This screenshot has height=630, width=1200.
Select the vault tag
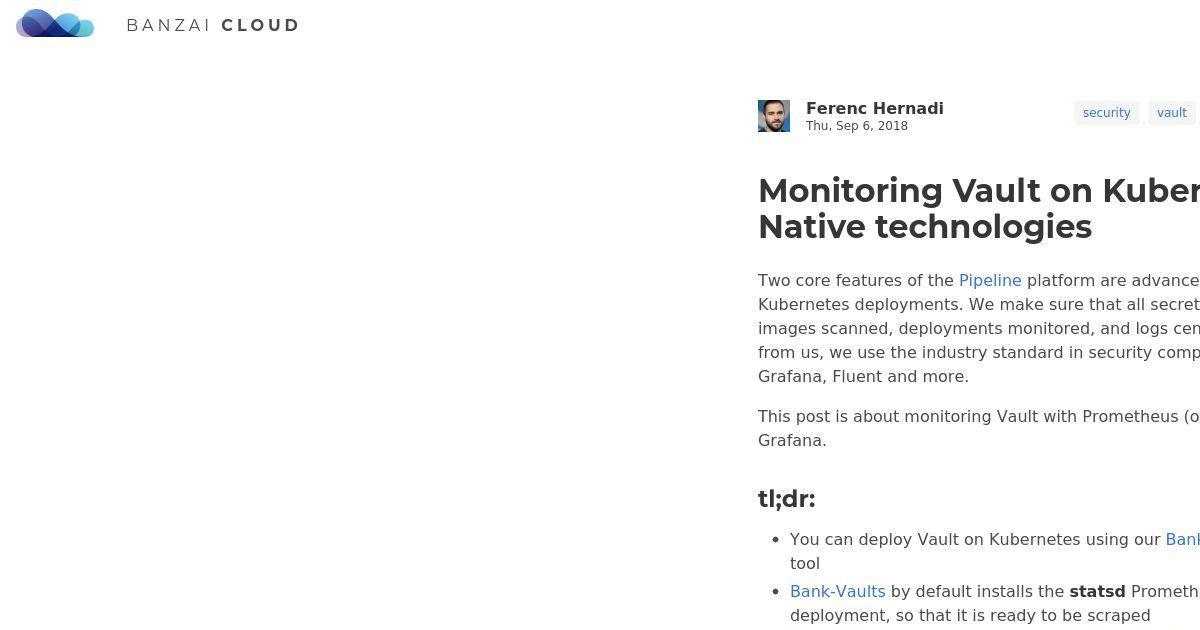point(1172,113)
